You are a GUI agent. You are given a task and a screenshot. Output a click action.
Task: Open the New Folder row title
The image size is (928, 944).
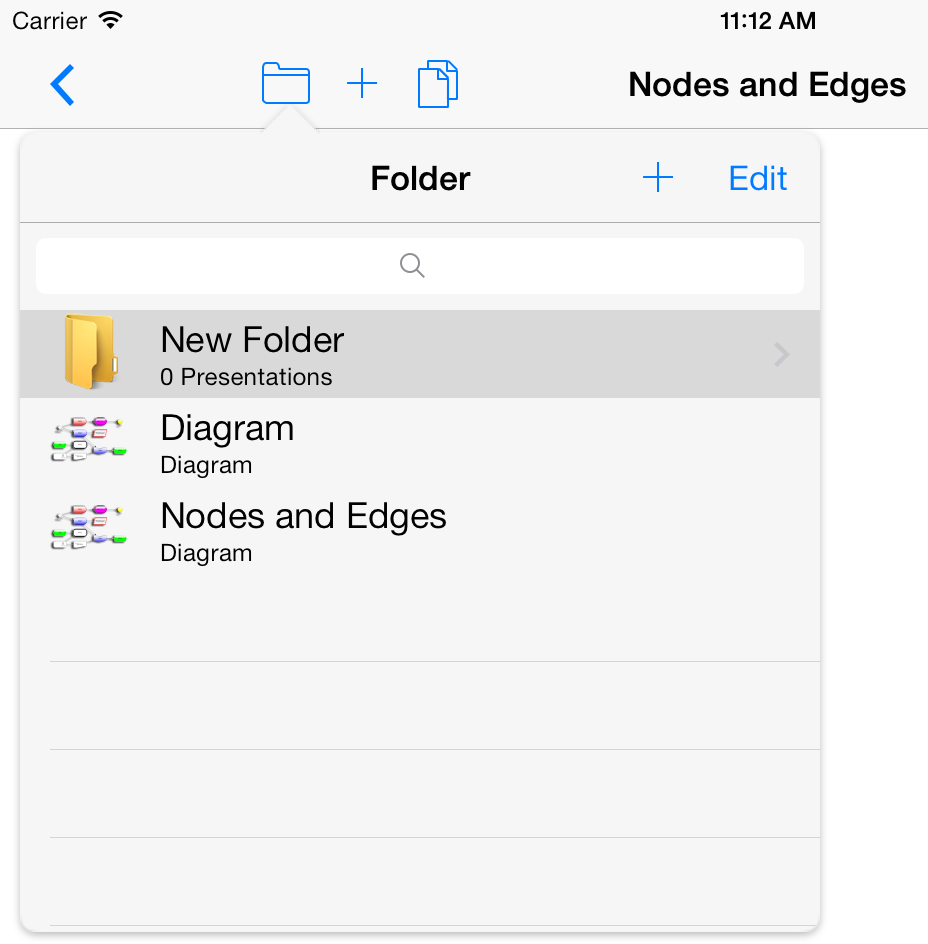(x=252, y=340)
